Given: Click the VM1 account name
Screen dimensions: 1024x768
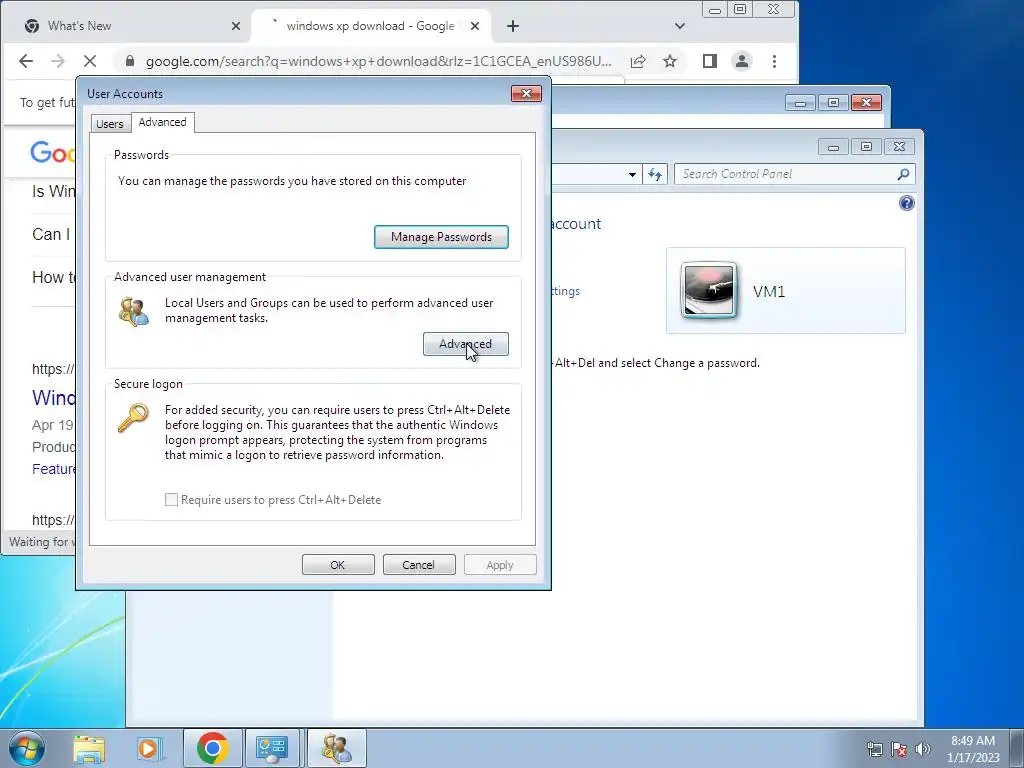Looking at the screenshot, I should 769,291.
